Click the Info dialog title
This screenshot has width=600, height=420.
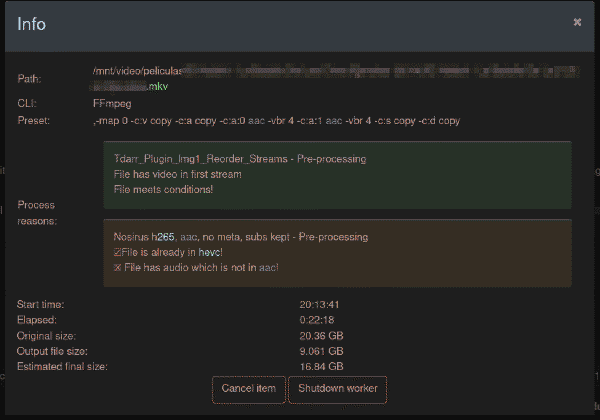(31, 24)
